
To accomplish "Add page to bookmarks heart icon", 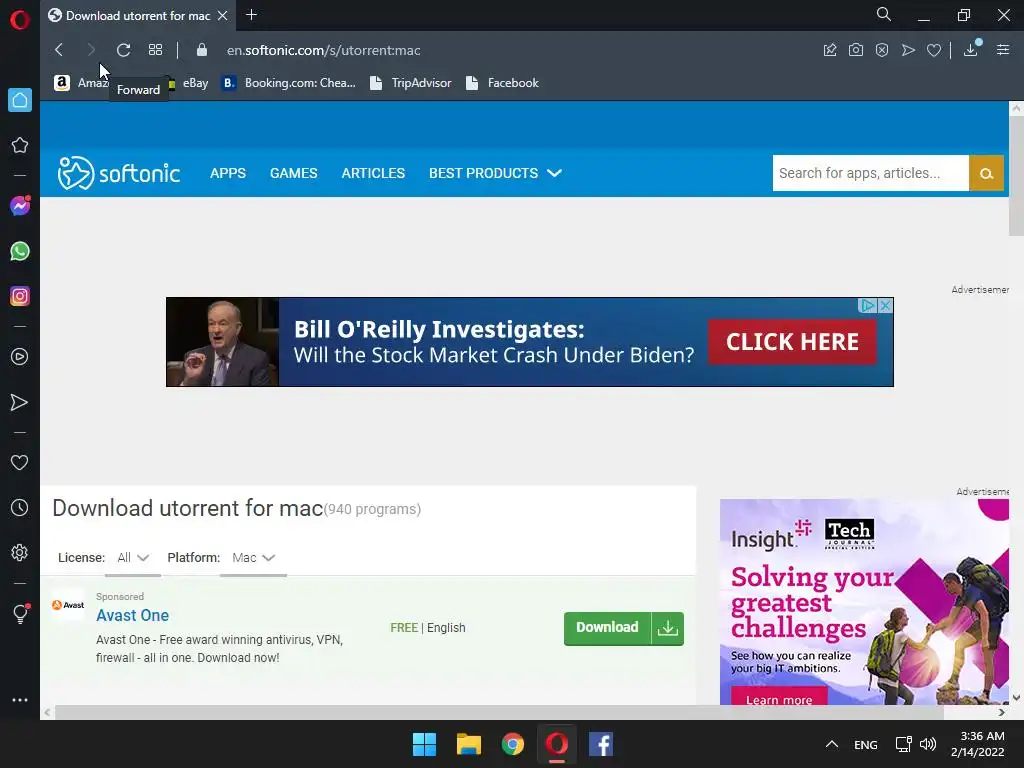I will pyautogui.click(x=934, y=50).
